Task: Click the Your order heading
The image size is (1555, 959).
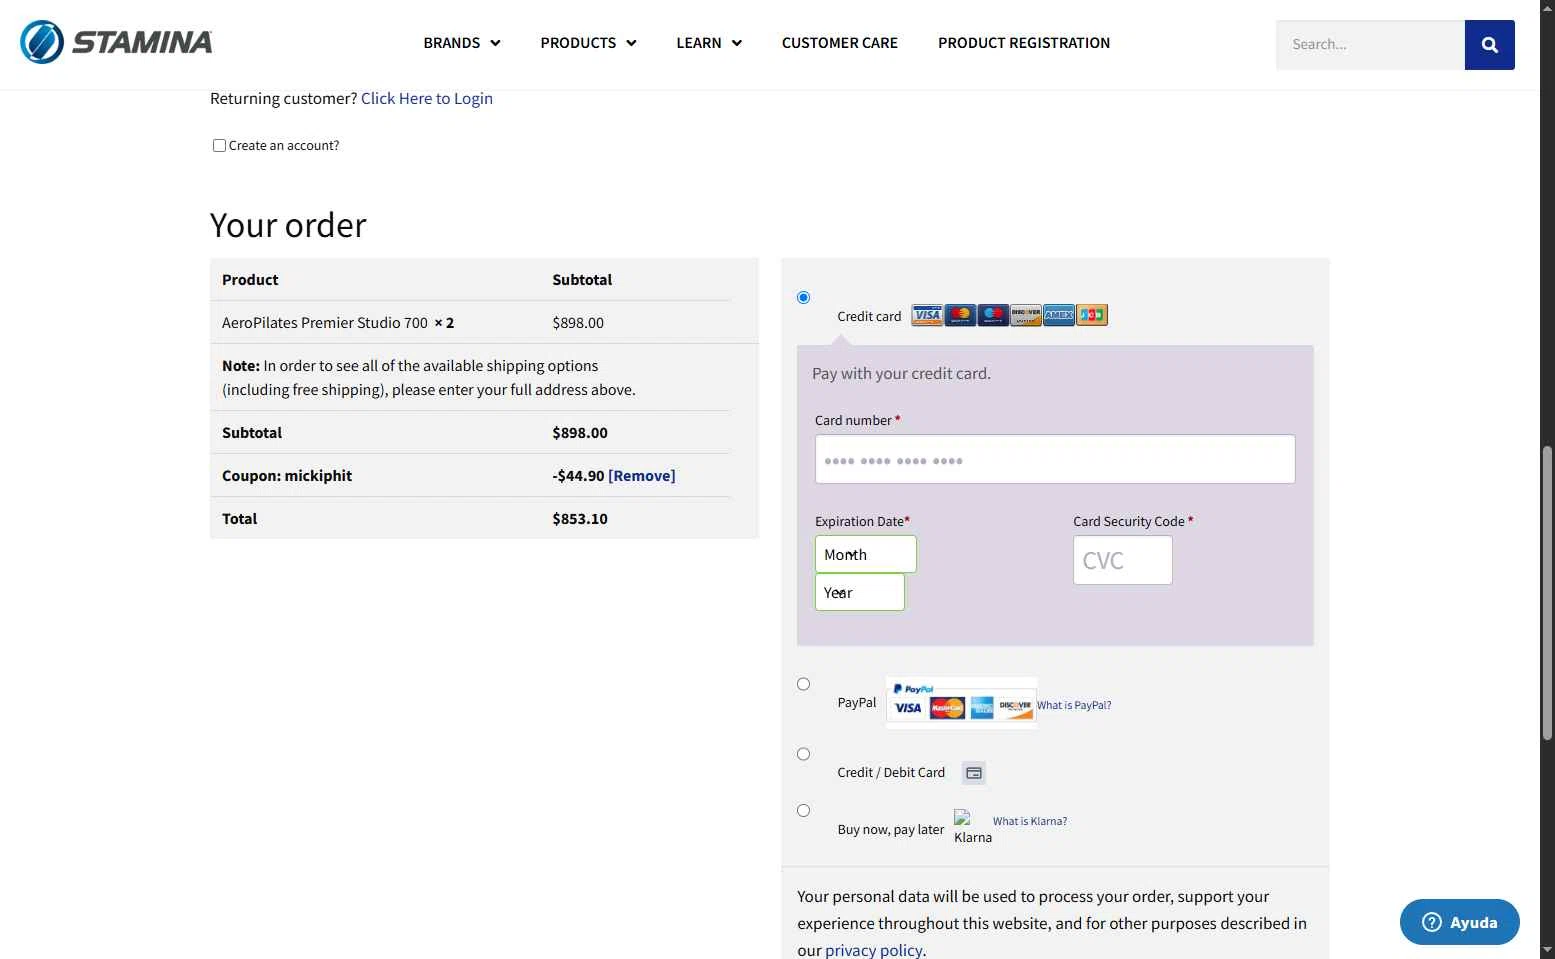Action: (x=288, y=225)
